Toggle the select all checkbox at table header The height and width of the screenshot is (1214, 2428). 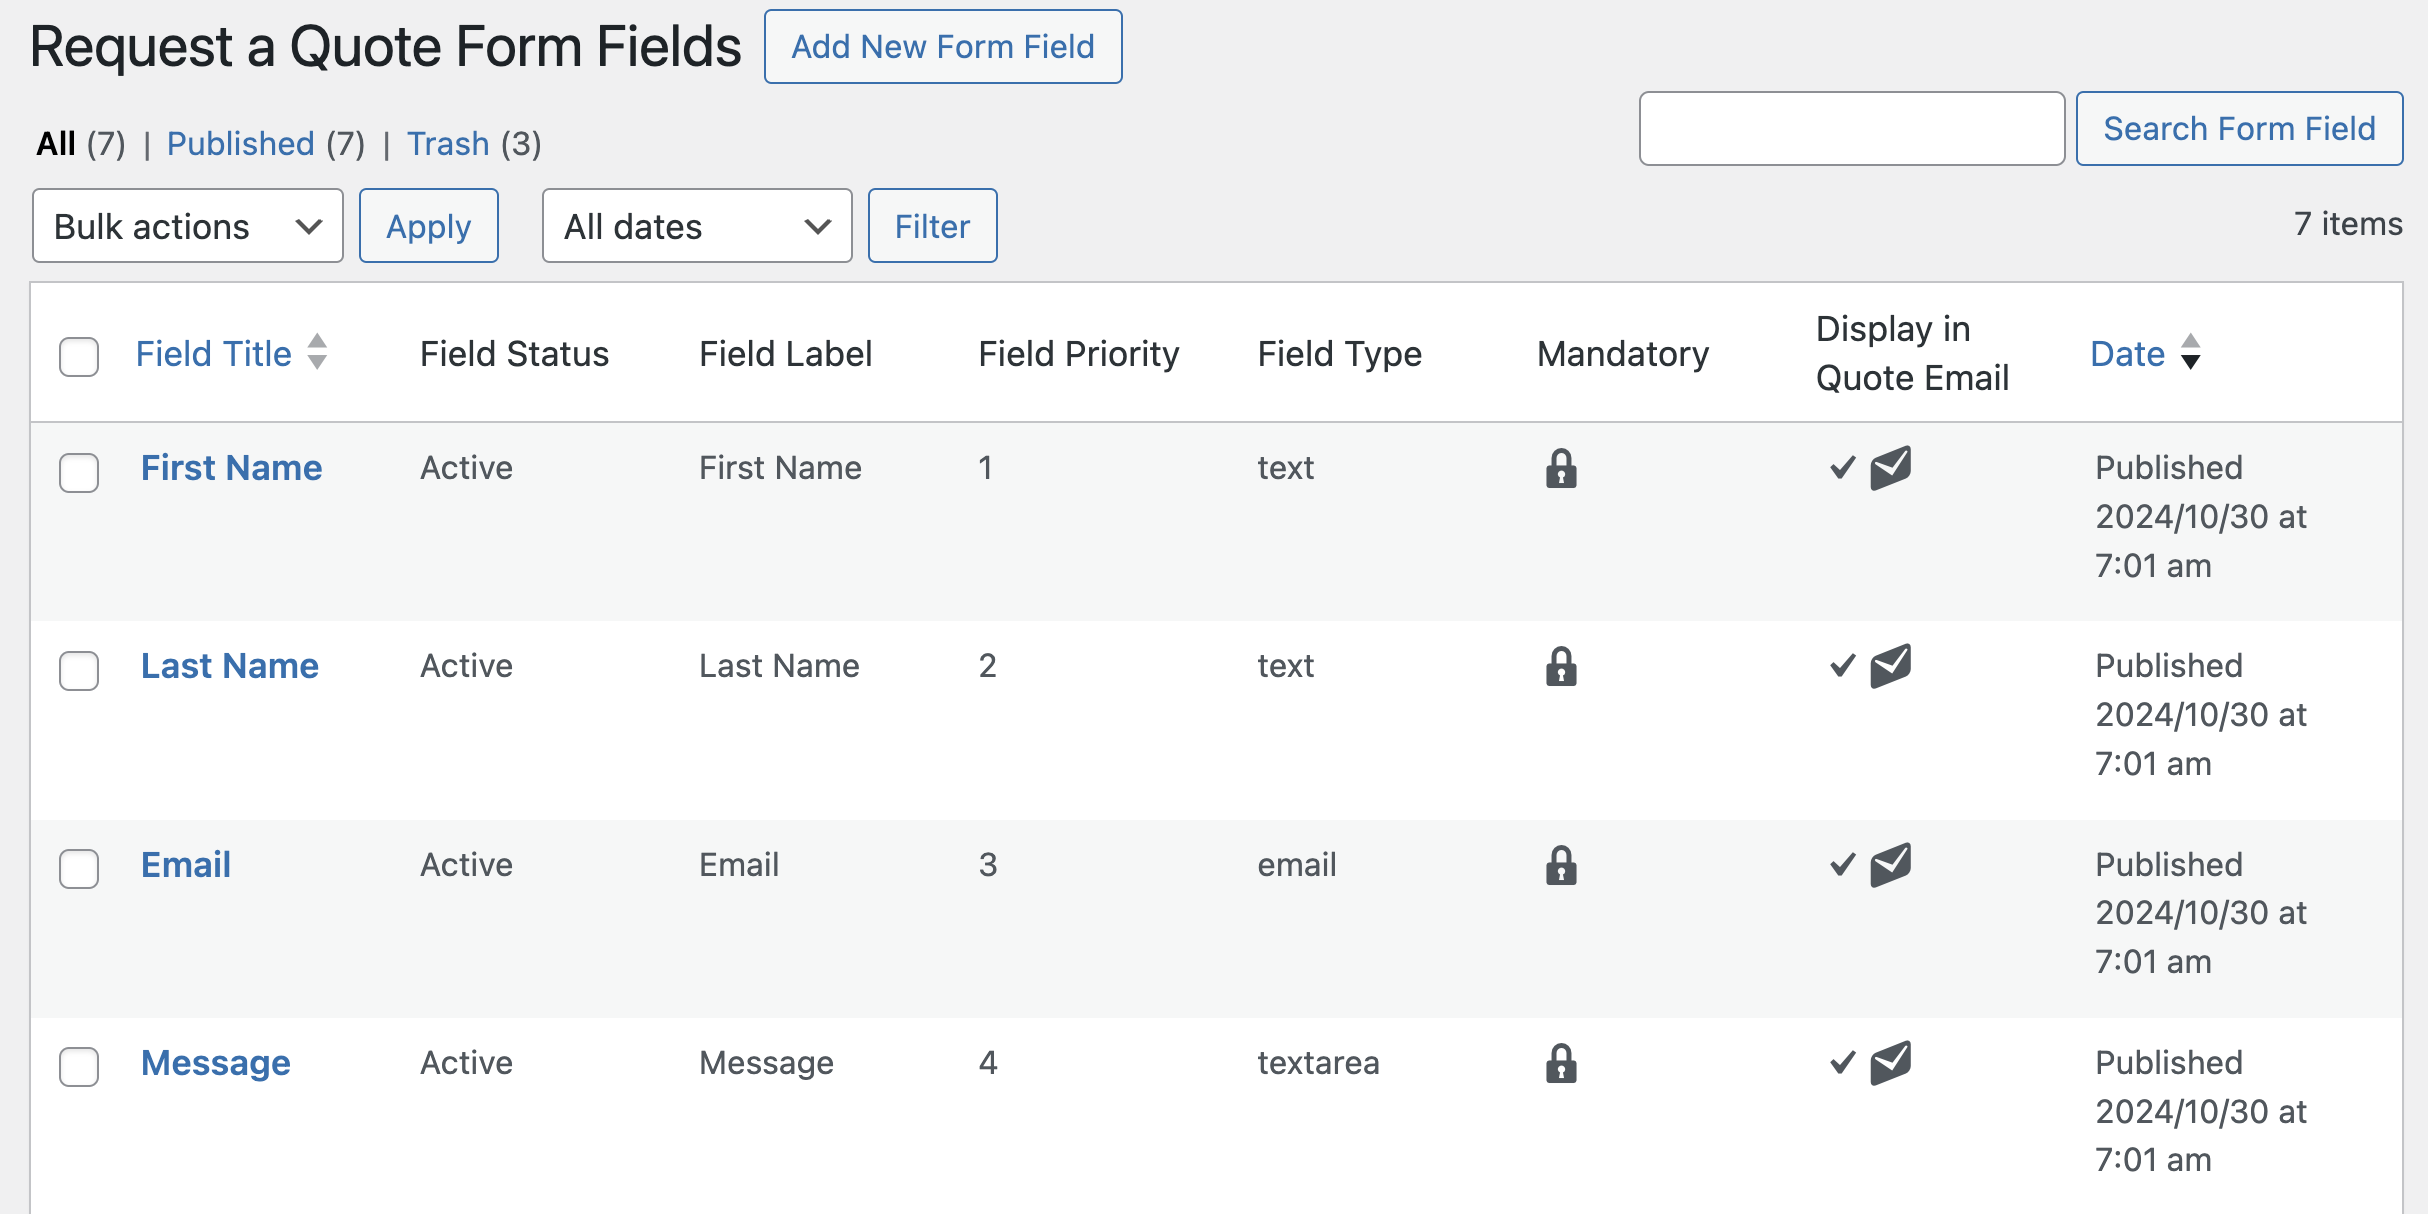pos(81,353)
